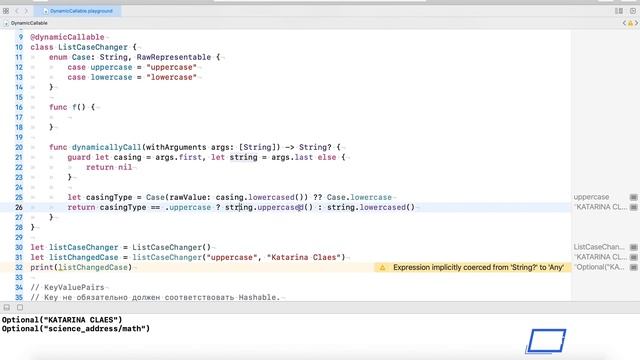Open editor layout options icon

[619, 11]
